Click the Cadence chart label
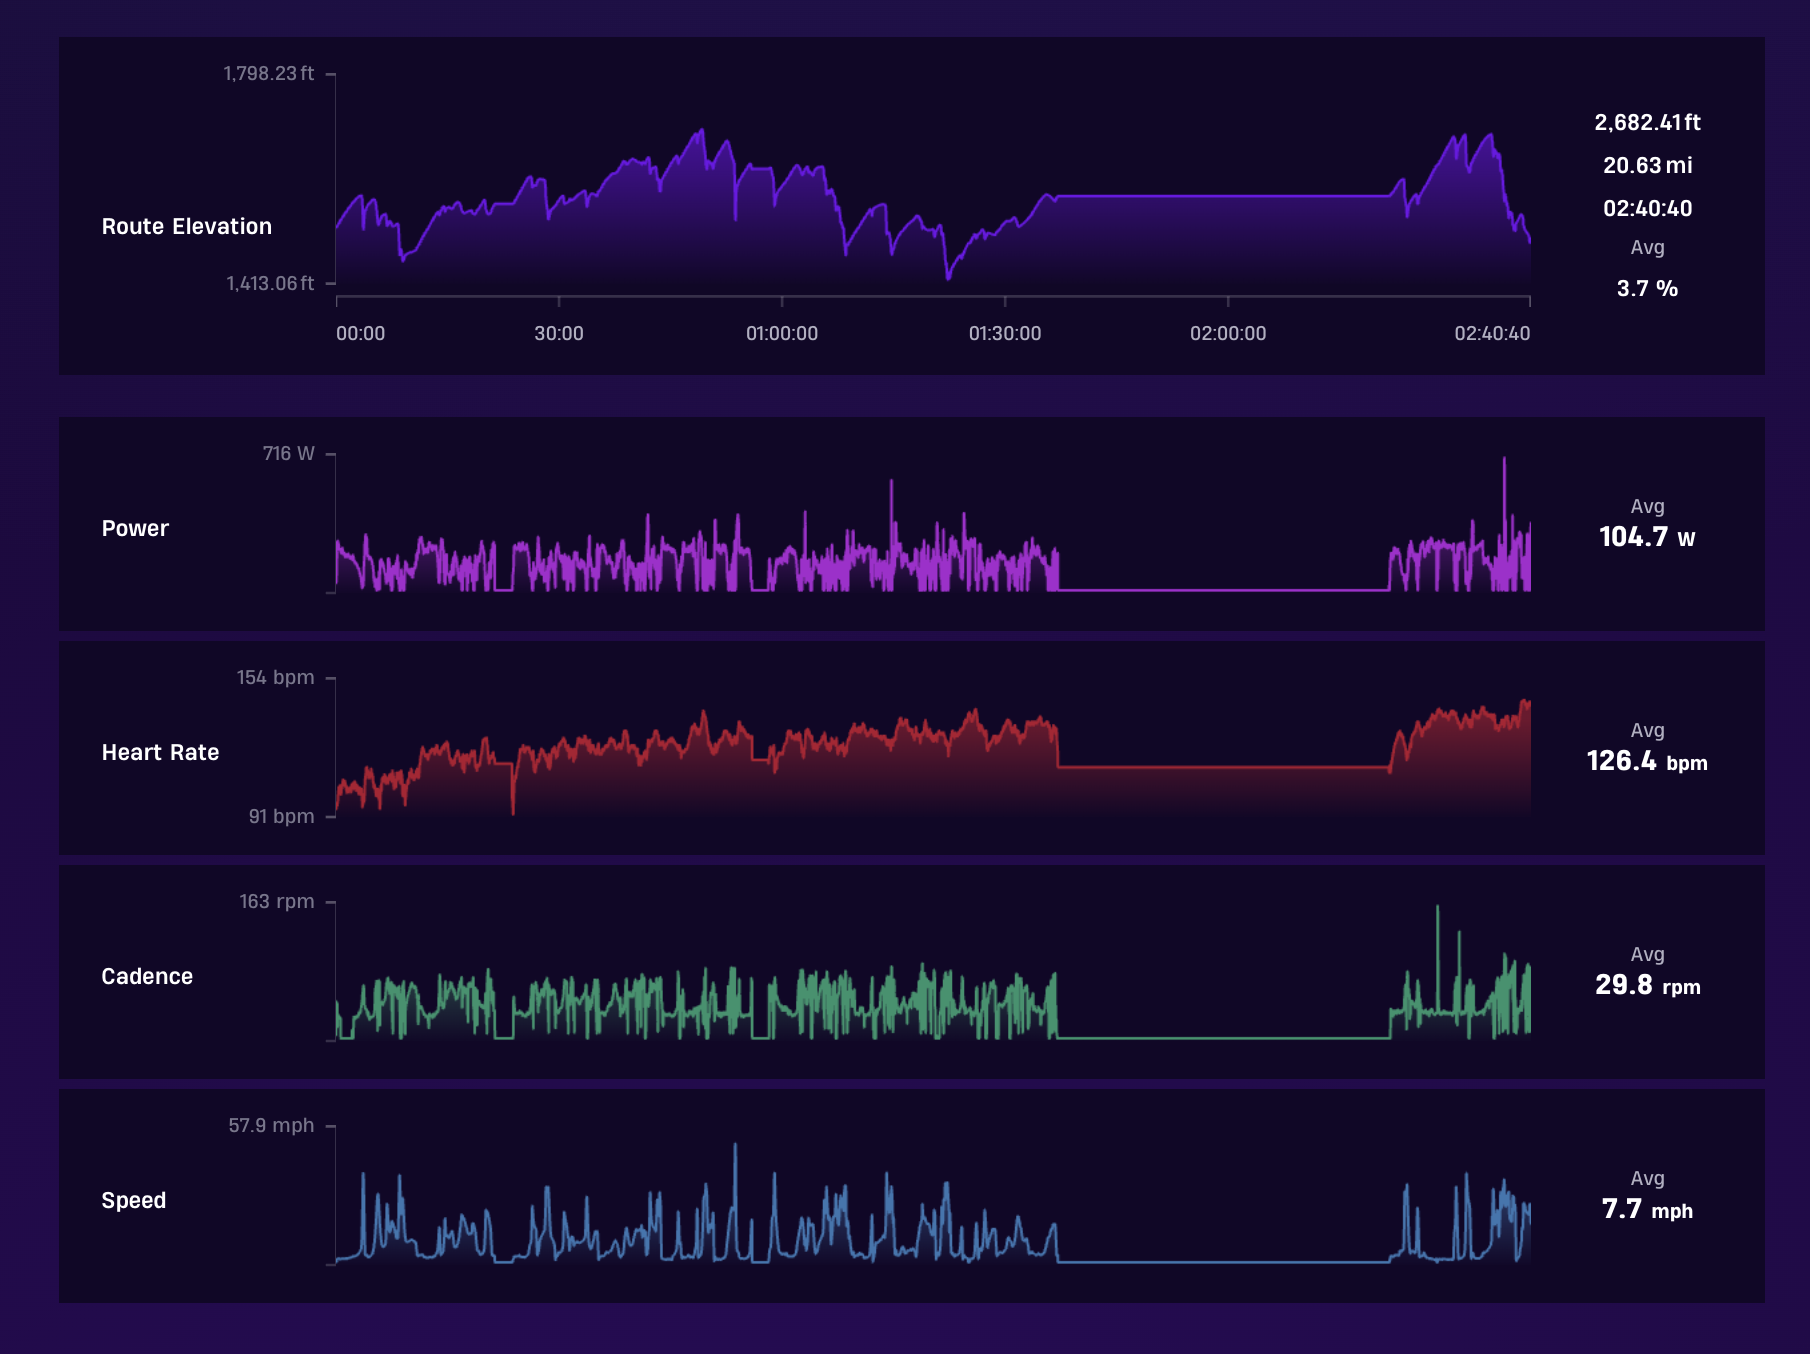The image size is (1810, 1354). click(147, 976)
